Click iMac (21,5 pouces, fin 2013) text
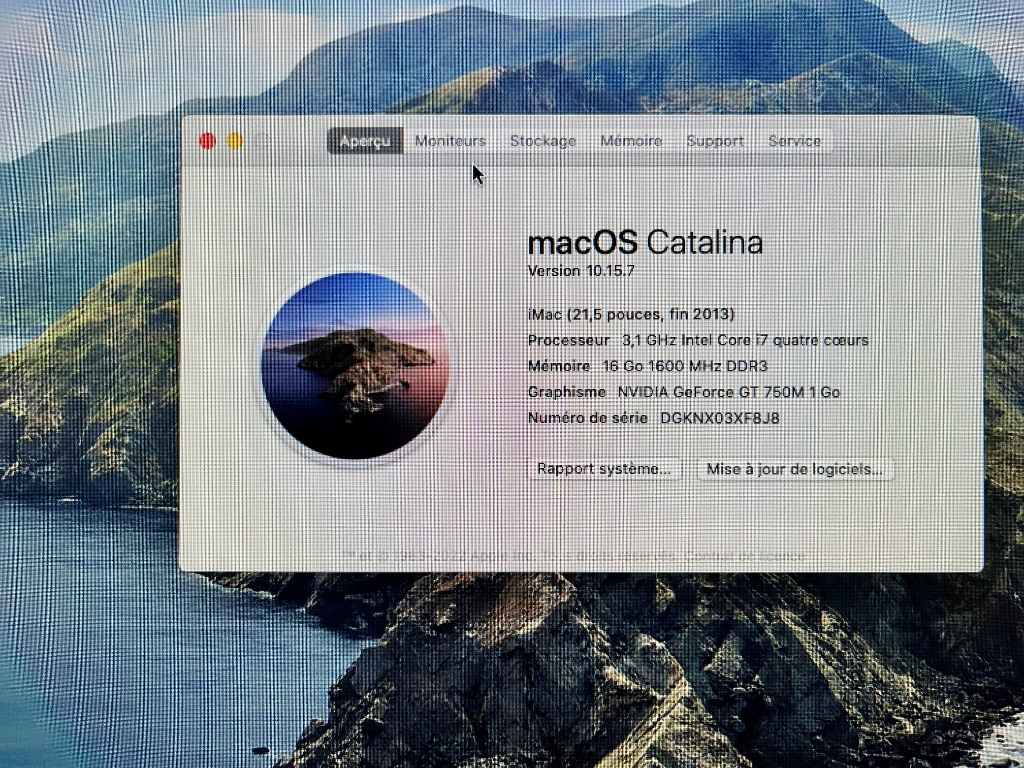The image size is (1024, 768). 631,314
